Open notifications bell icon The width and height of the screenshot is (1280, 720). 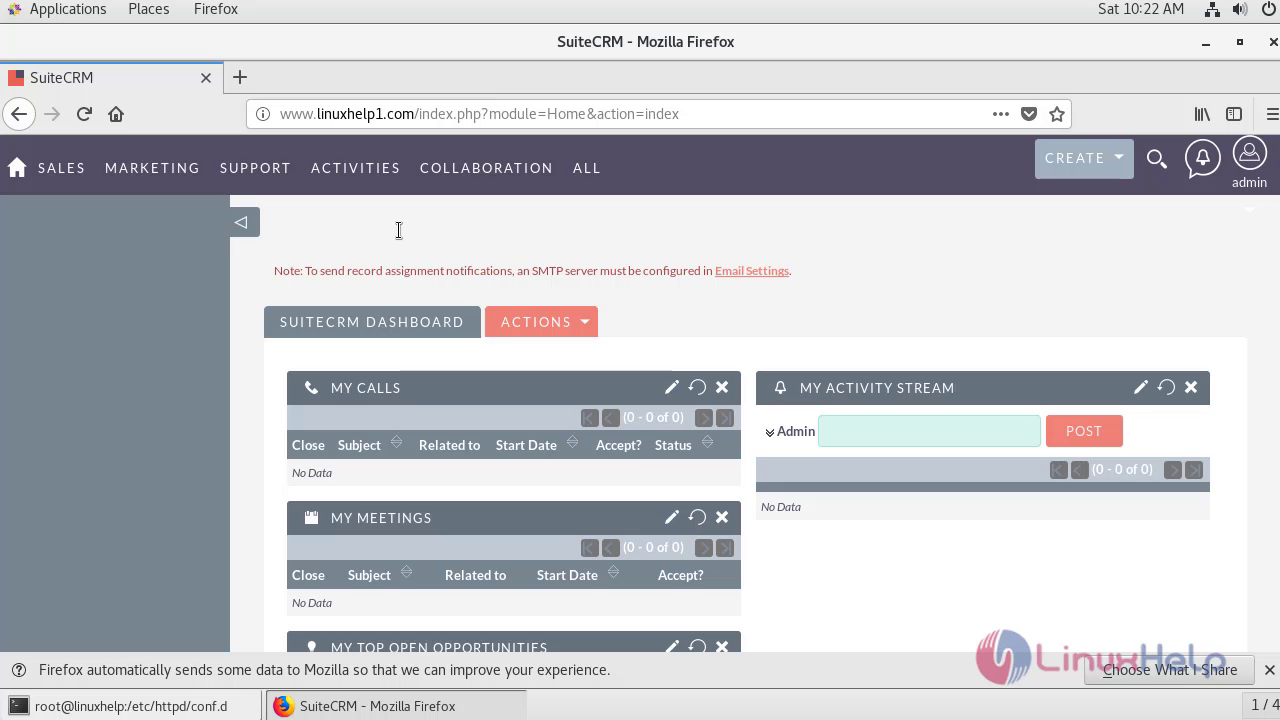[x=1203, y=158]
